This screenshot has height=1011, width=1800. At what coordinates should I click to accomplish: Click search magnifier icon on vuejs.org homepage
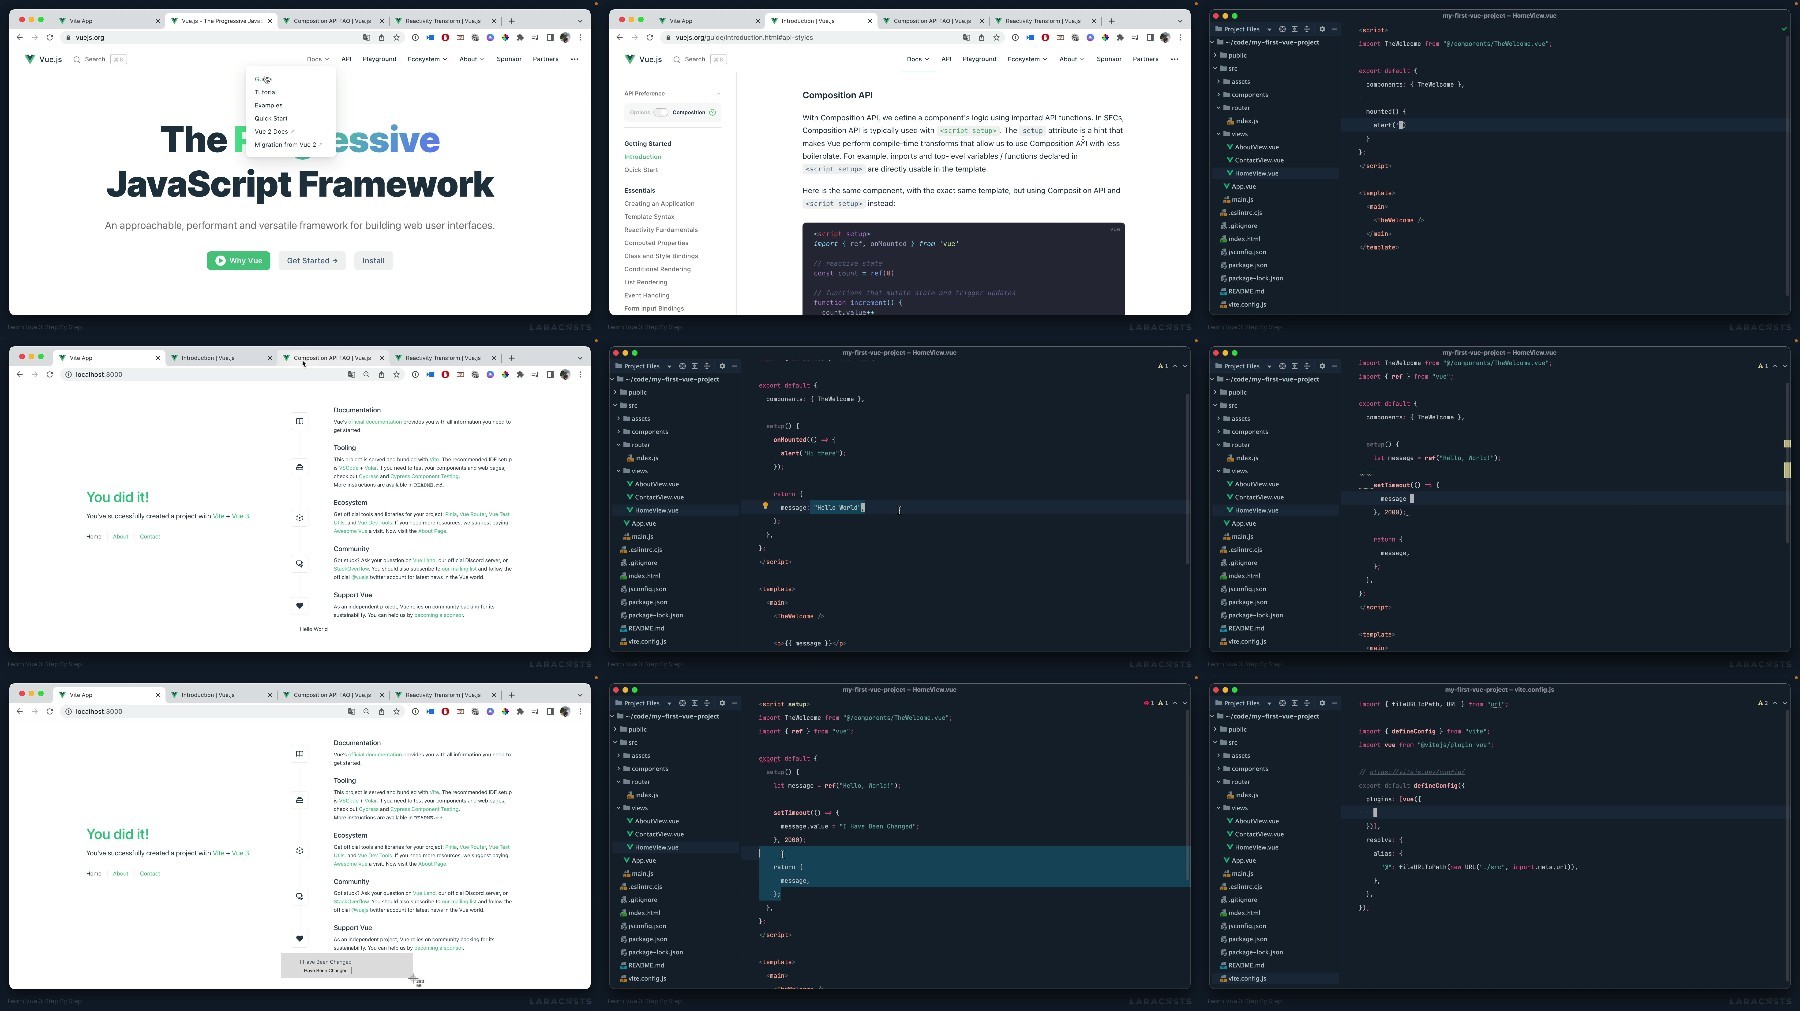[x=77, y=59]
